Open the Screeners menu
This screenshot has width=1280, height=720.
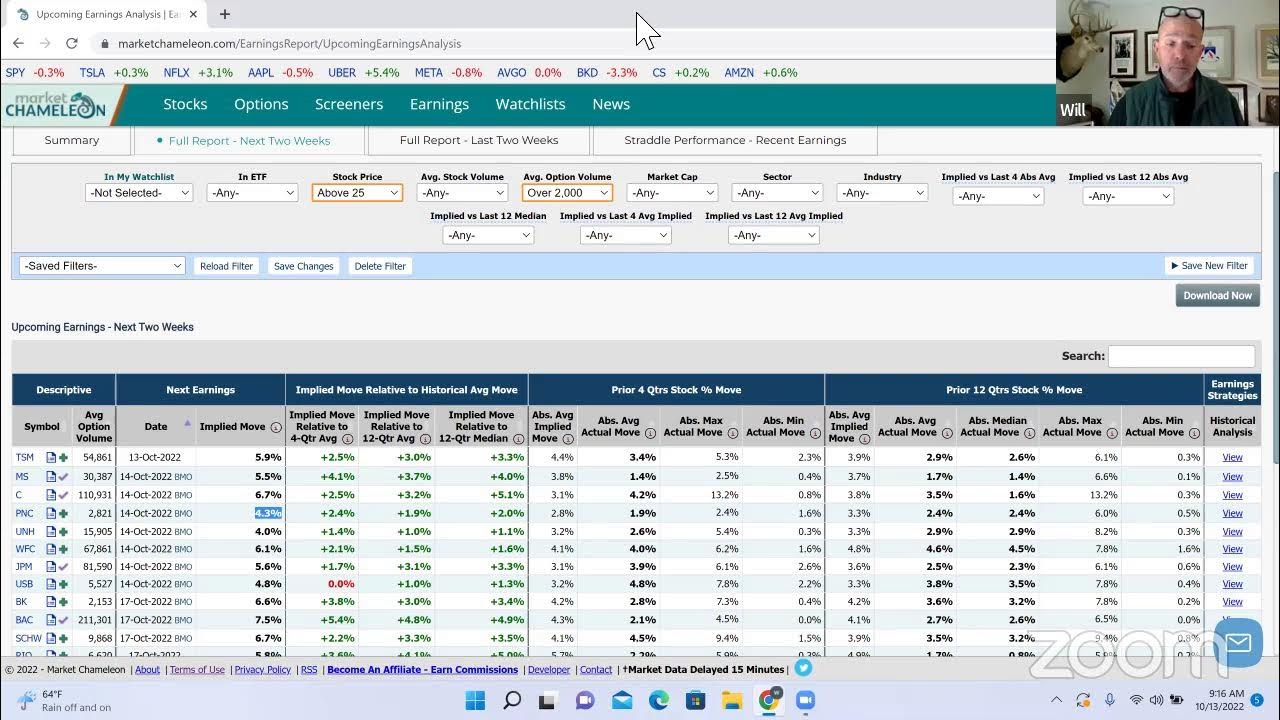tap(349, 104)
